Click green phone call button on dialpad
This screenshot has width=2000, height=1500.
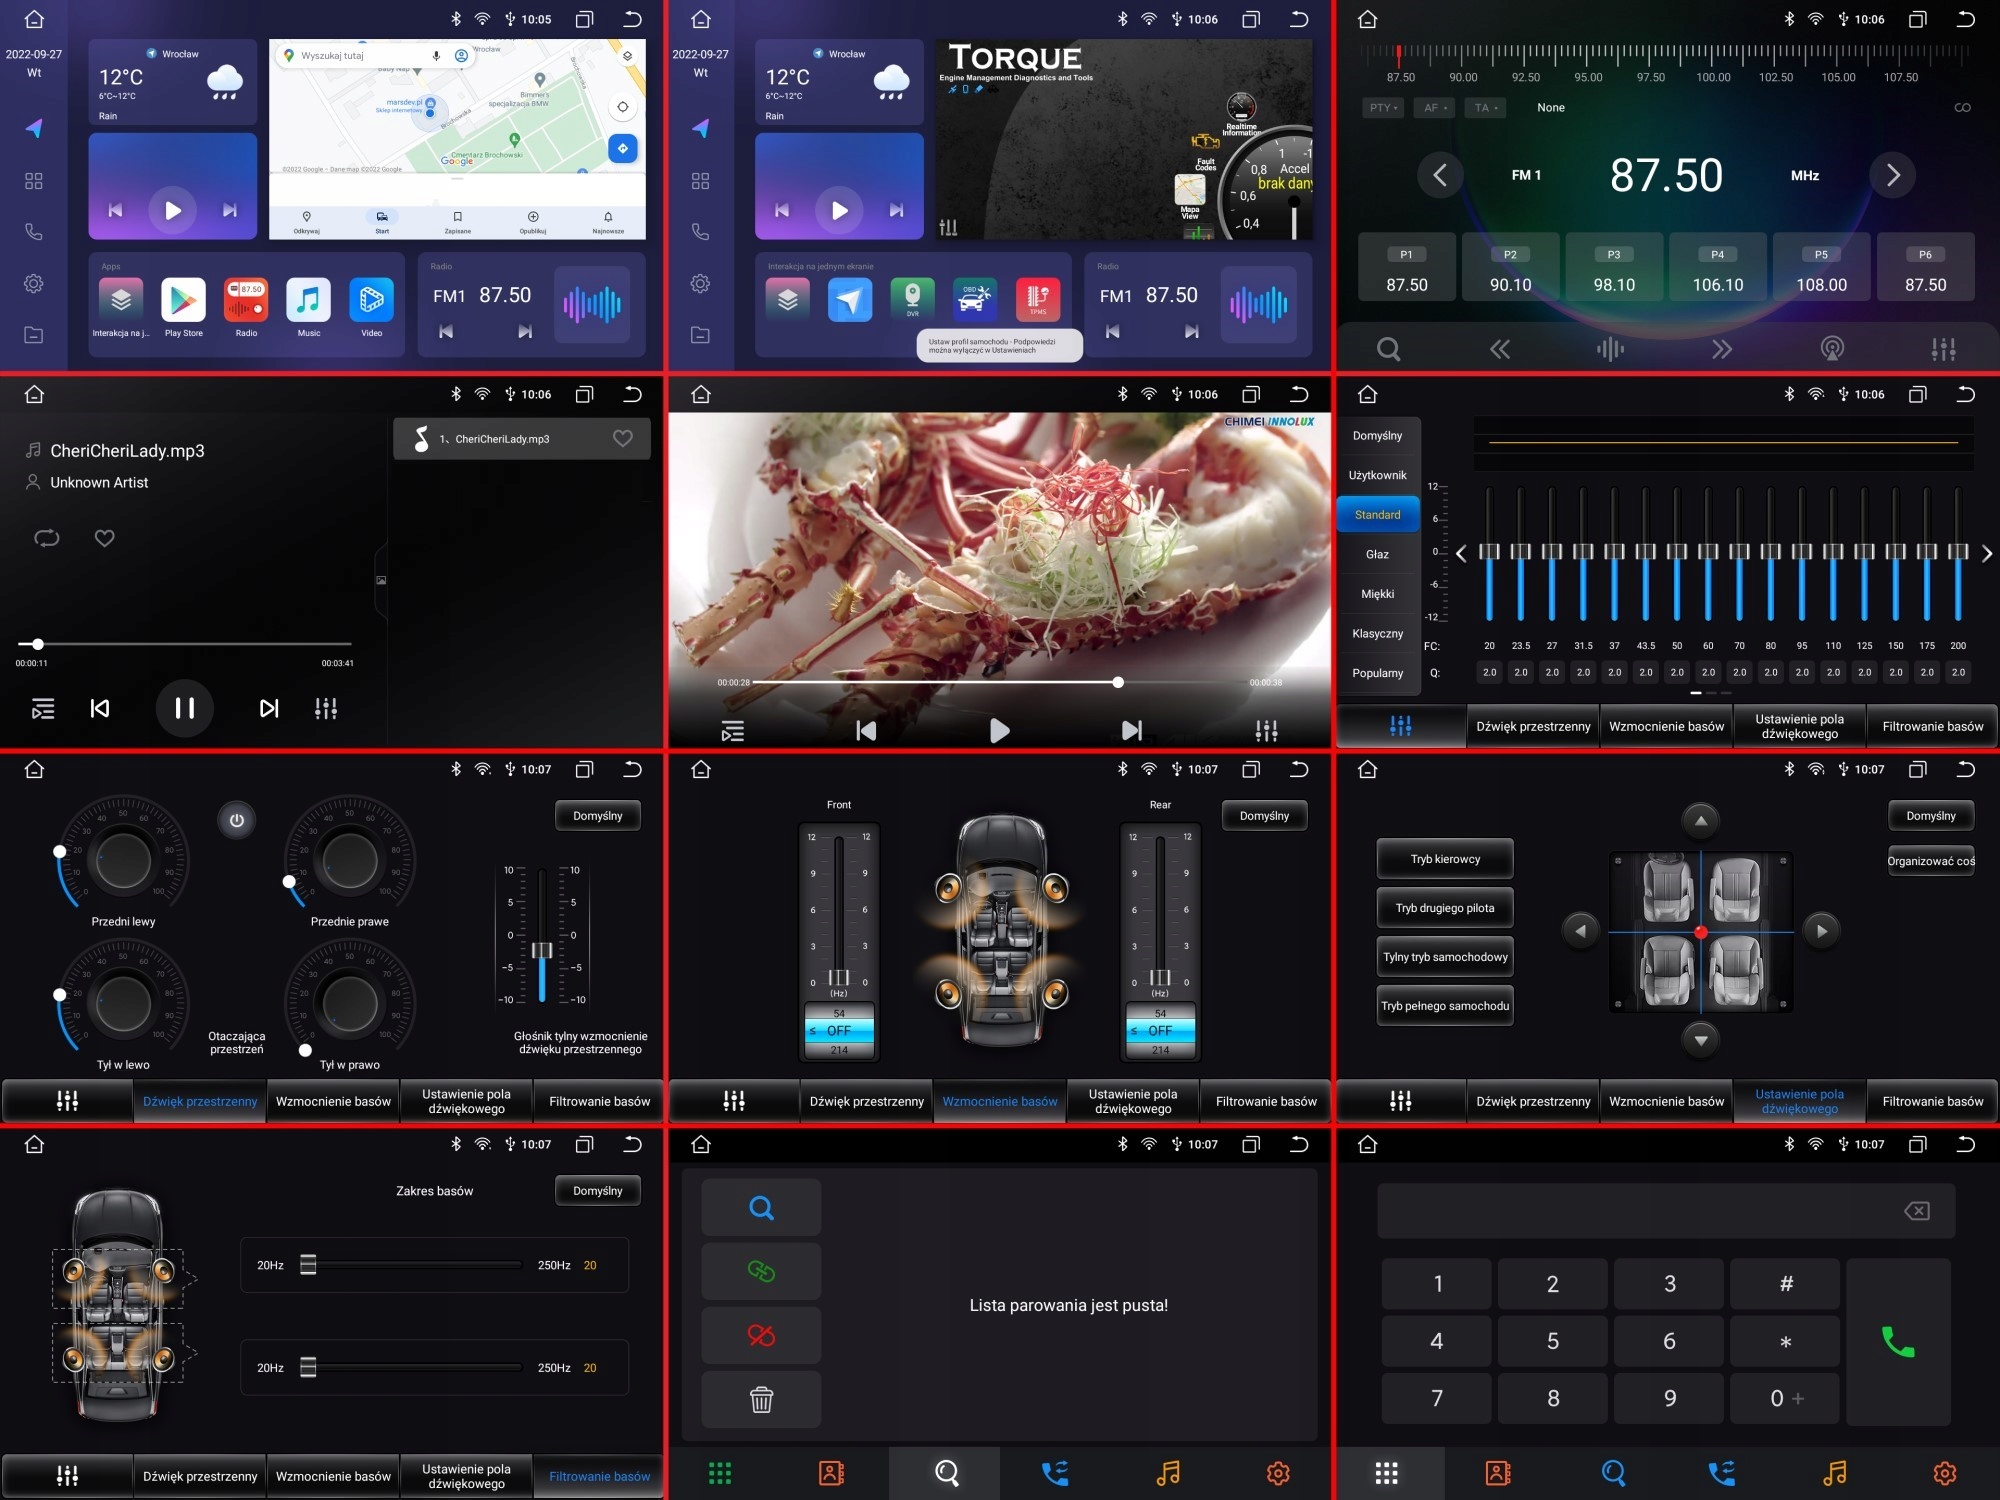coord(1897,1341)
